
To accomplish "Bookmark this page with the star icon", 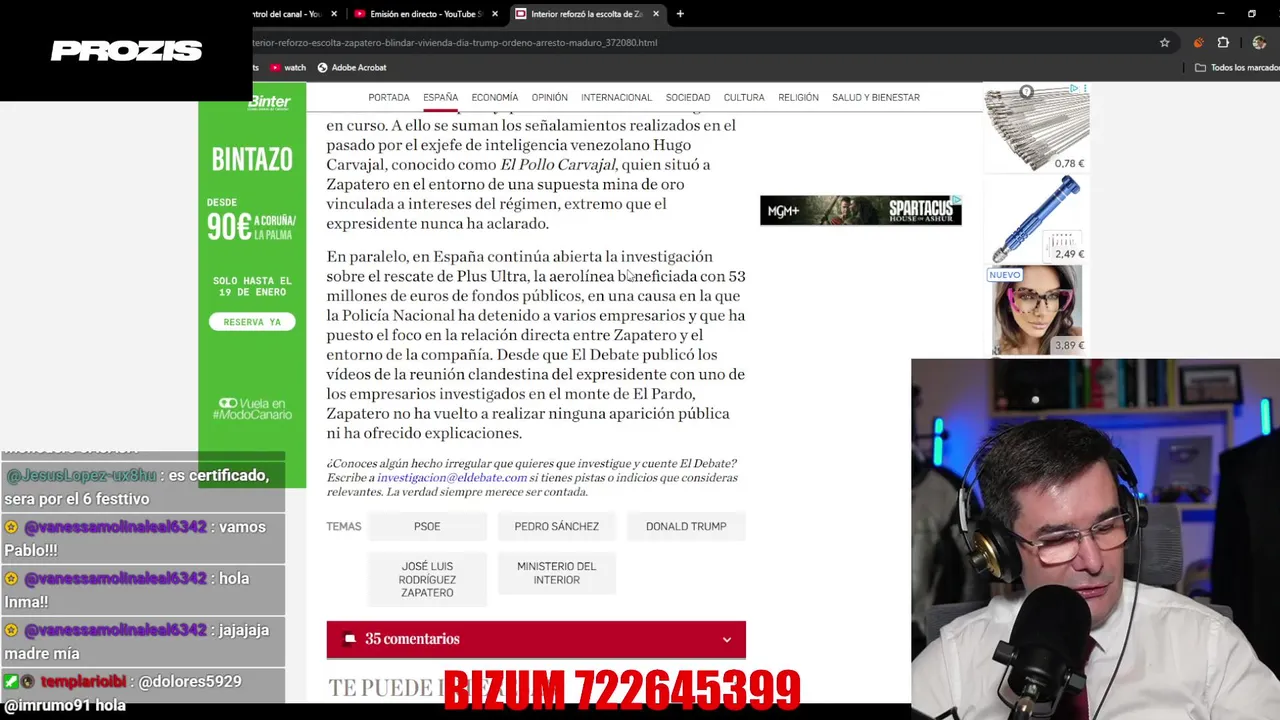I will (x=1165, y=43).
